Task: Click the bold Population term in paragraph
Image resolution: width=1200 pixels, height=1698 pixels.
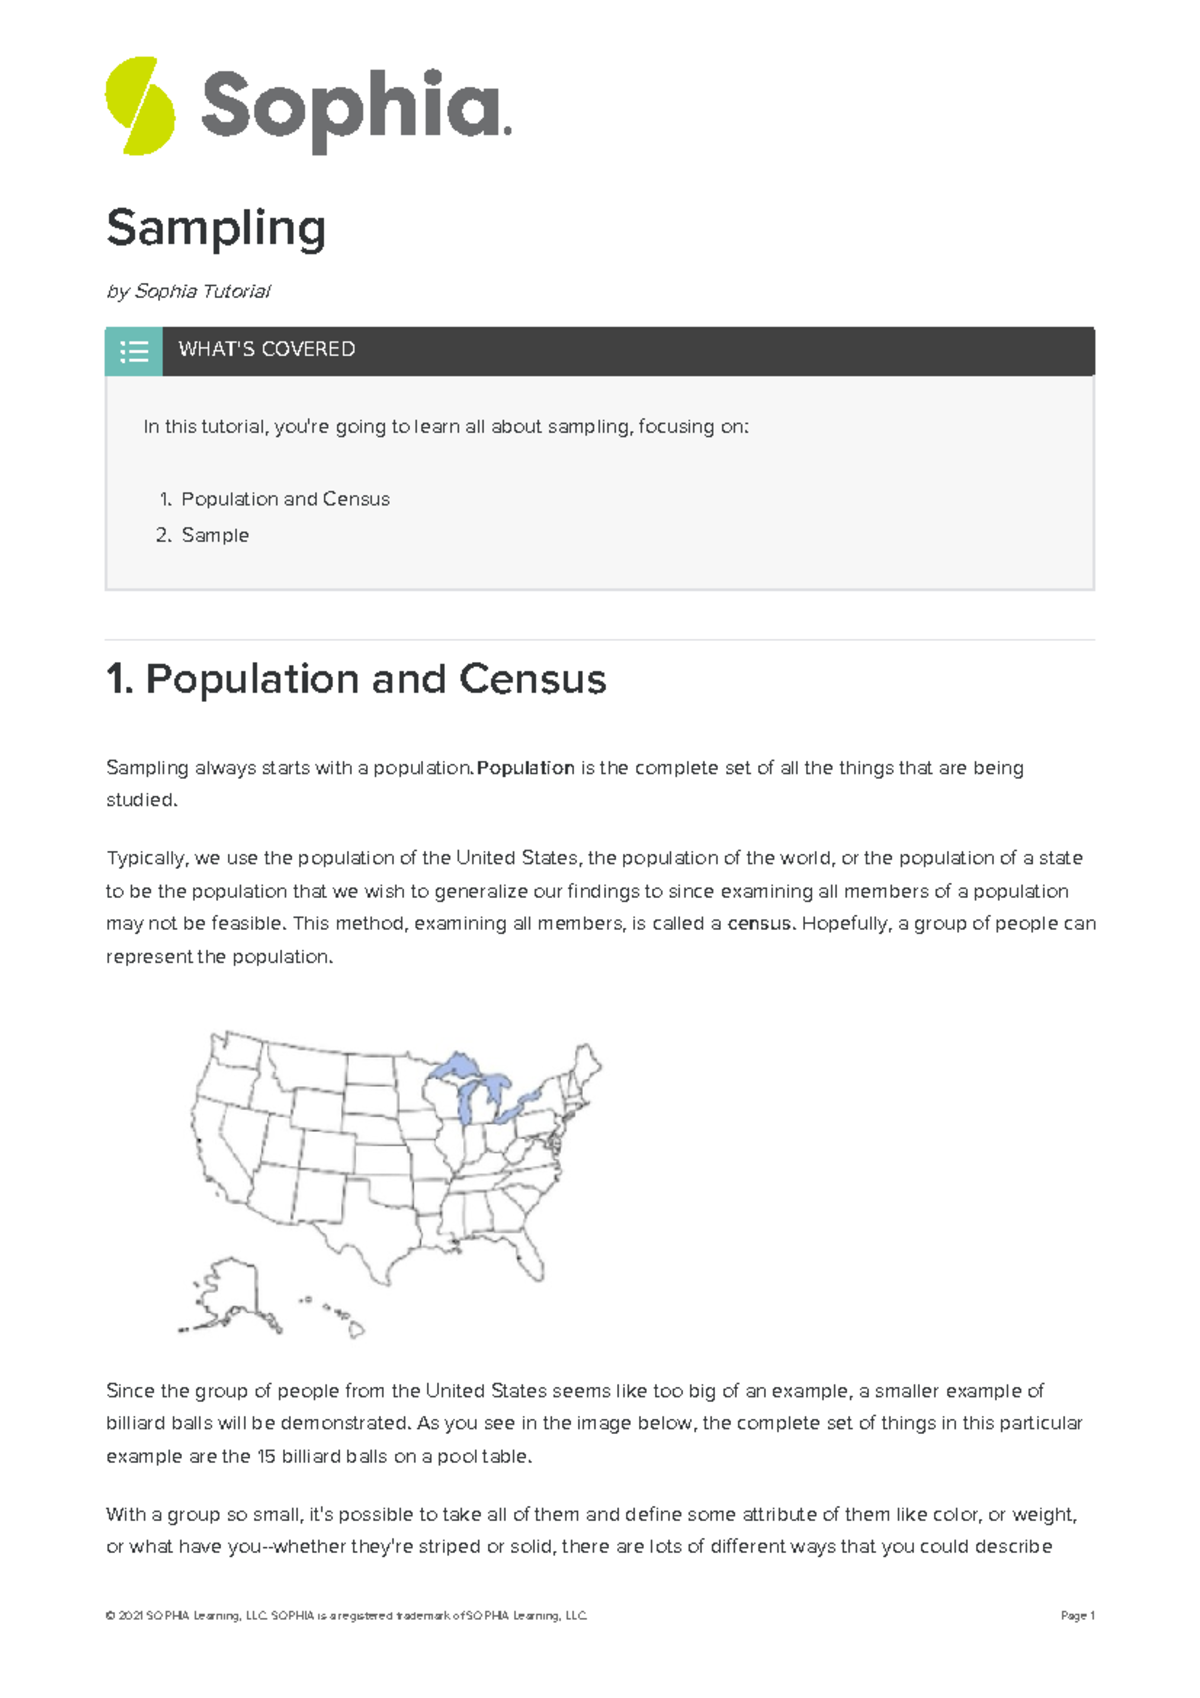Action: pyautogui.click(x=526, y=768)
